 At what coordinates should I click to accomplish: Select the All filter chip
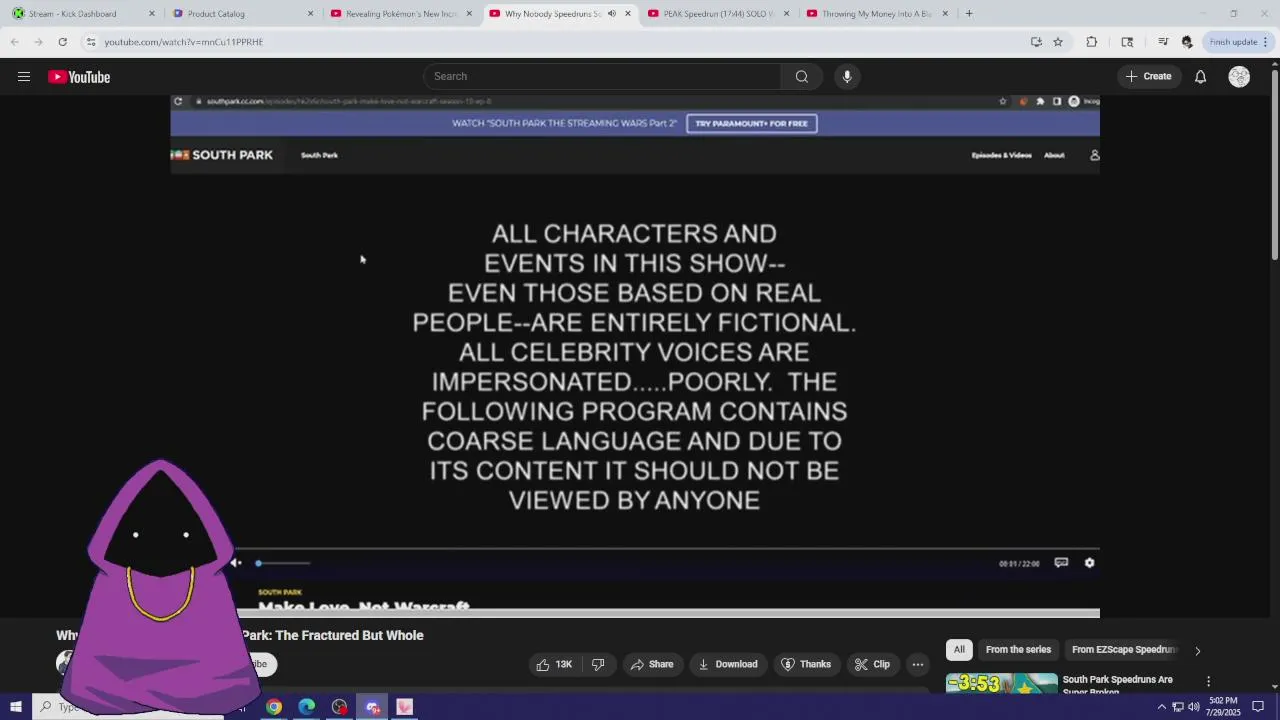click(959, 650)
